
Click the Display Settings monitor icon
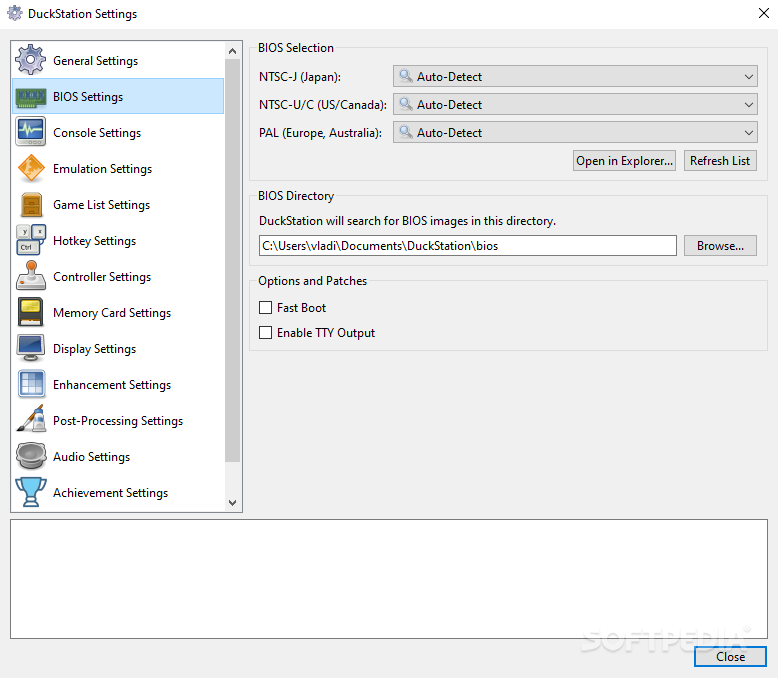tap(30, 348)
